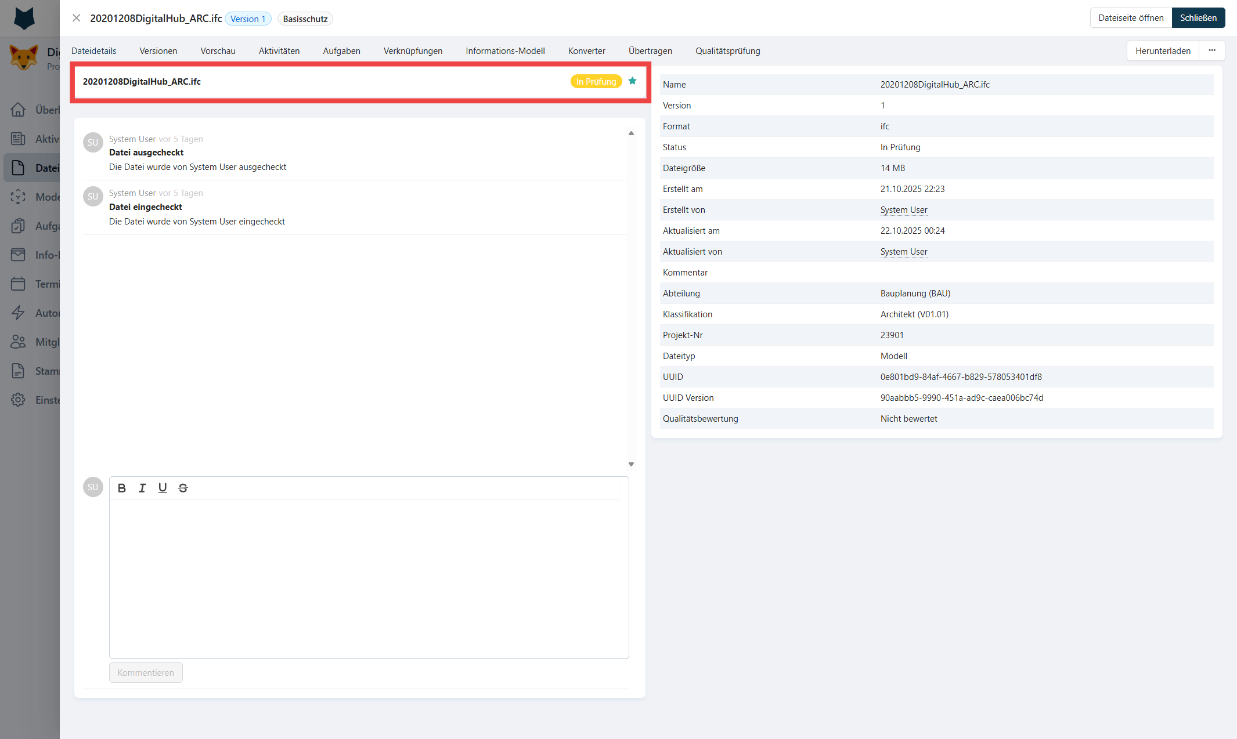The height and width of the screenshot is (739, 1237).
Task: Click the UUID value 0e801bd9-84af-4667
Action: point(961,377)
